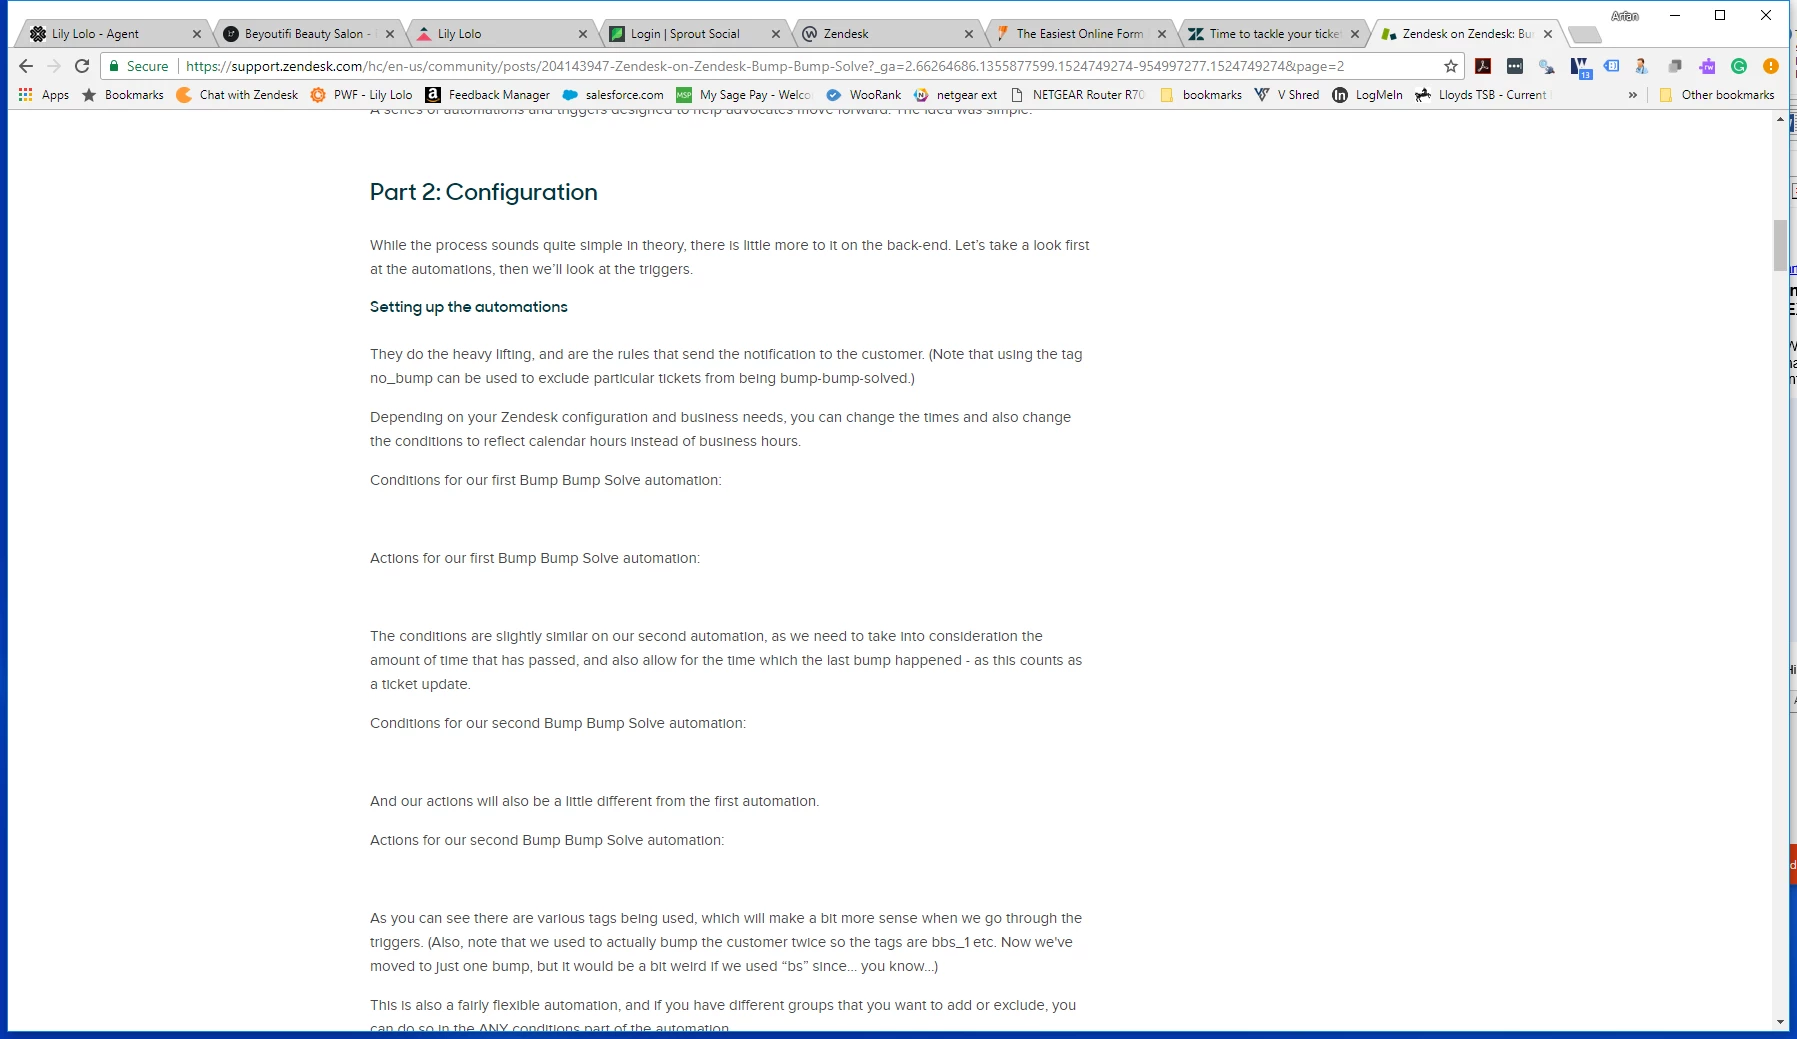Click the scrollbar down arrow
Screen dimensions: 1797x1039
coord(1780,1022)
